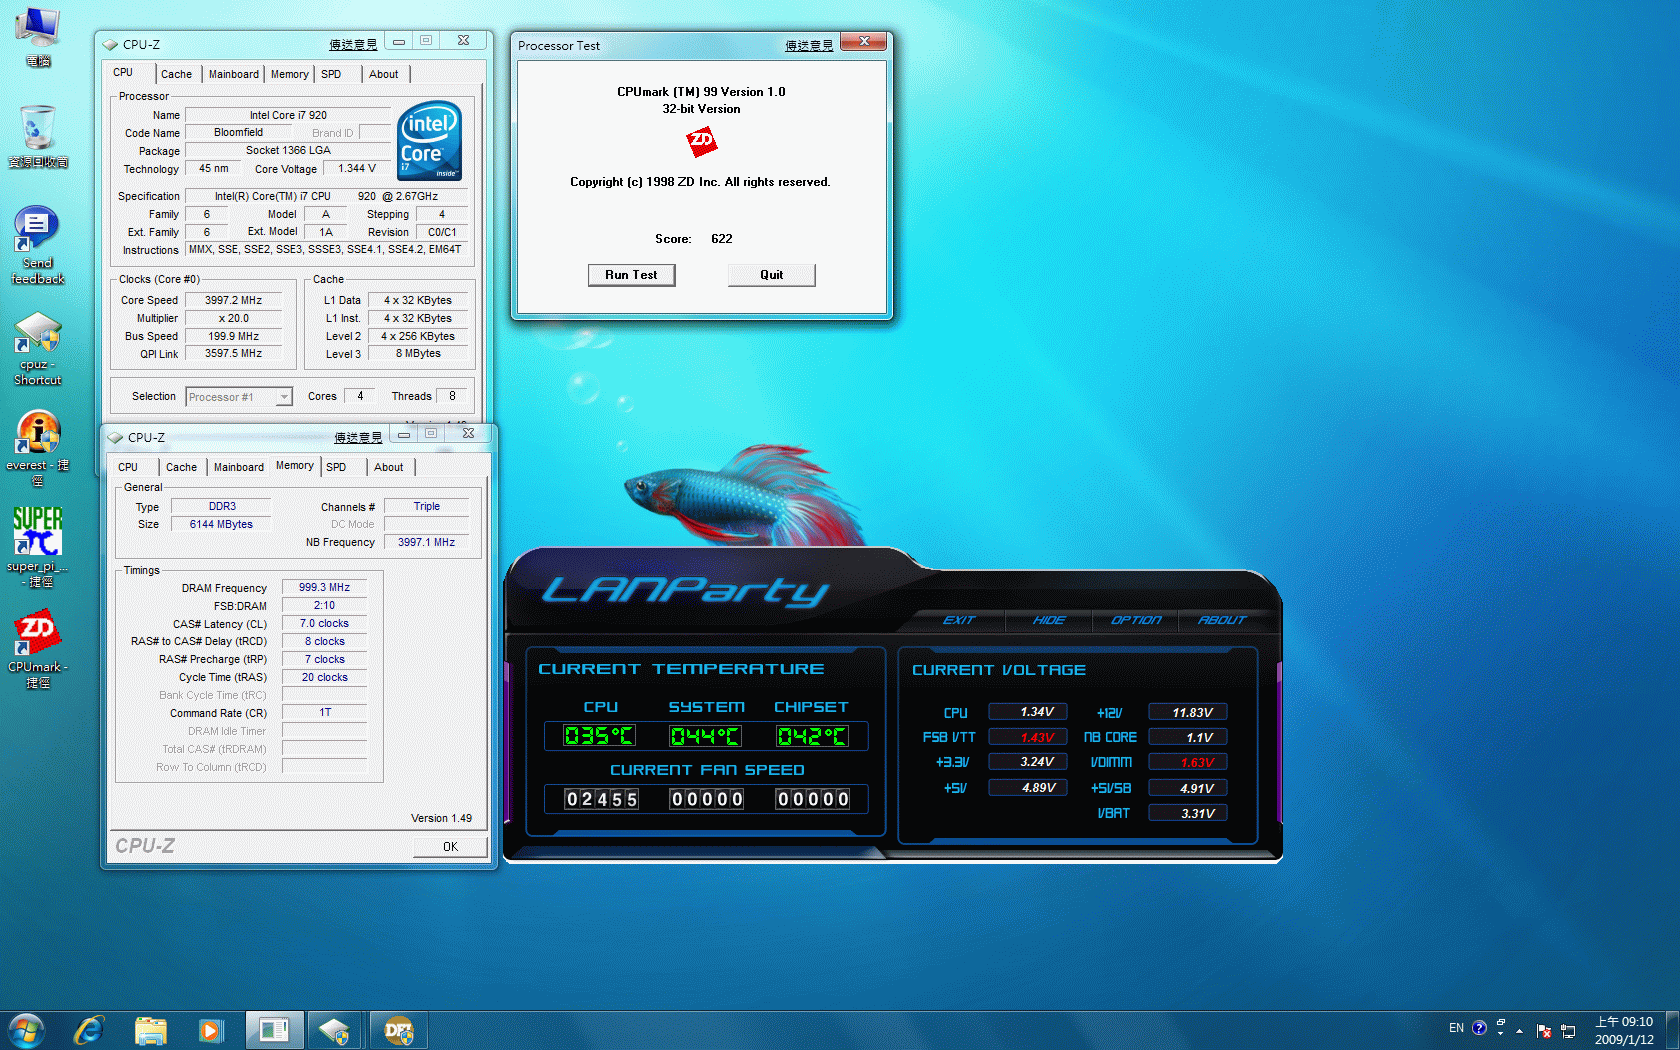Open the taskbar clock showing 09:10

tap(1624, 1031)
